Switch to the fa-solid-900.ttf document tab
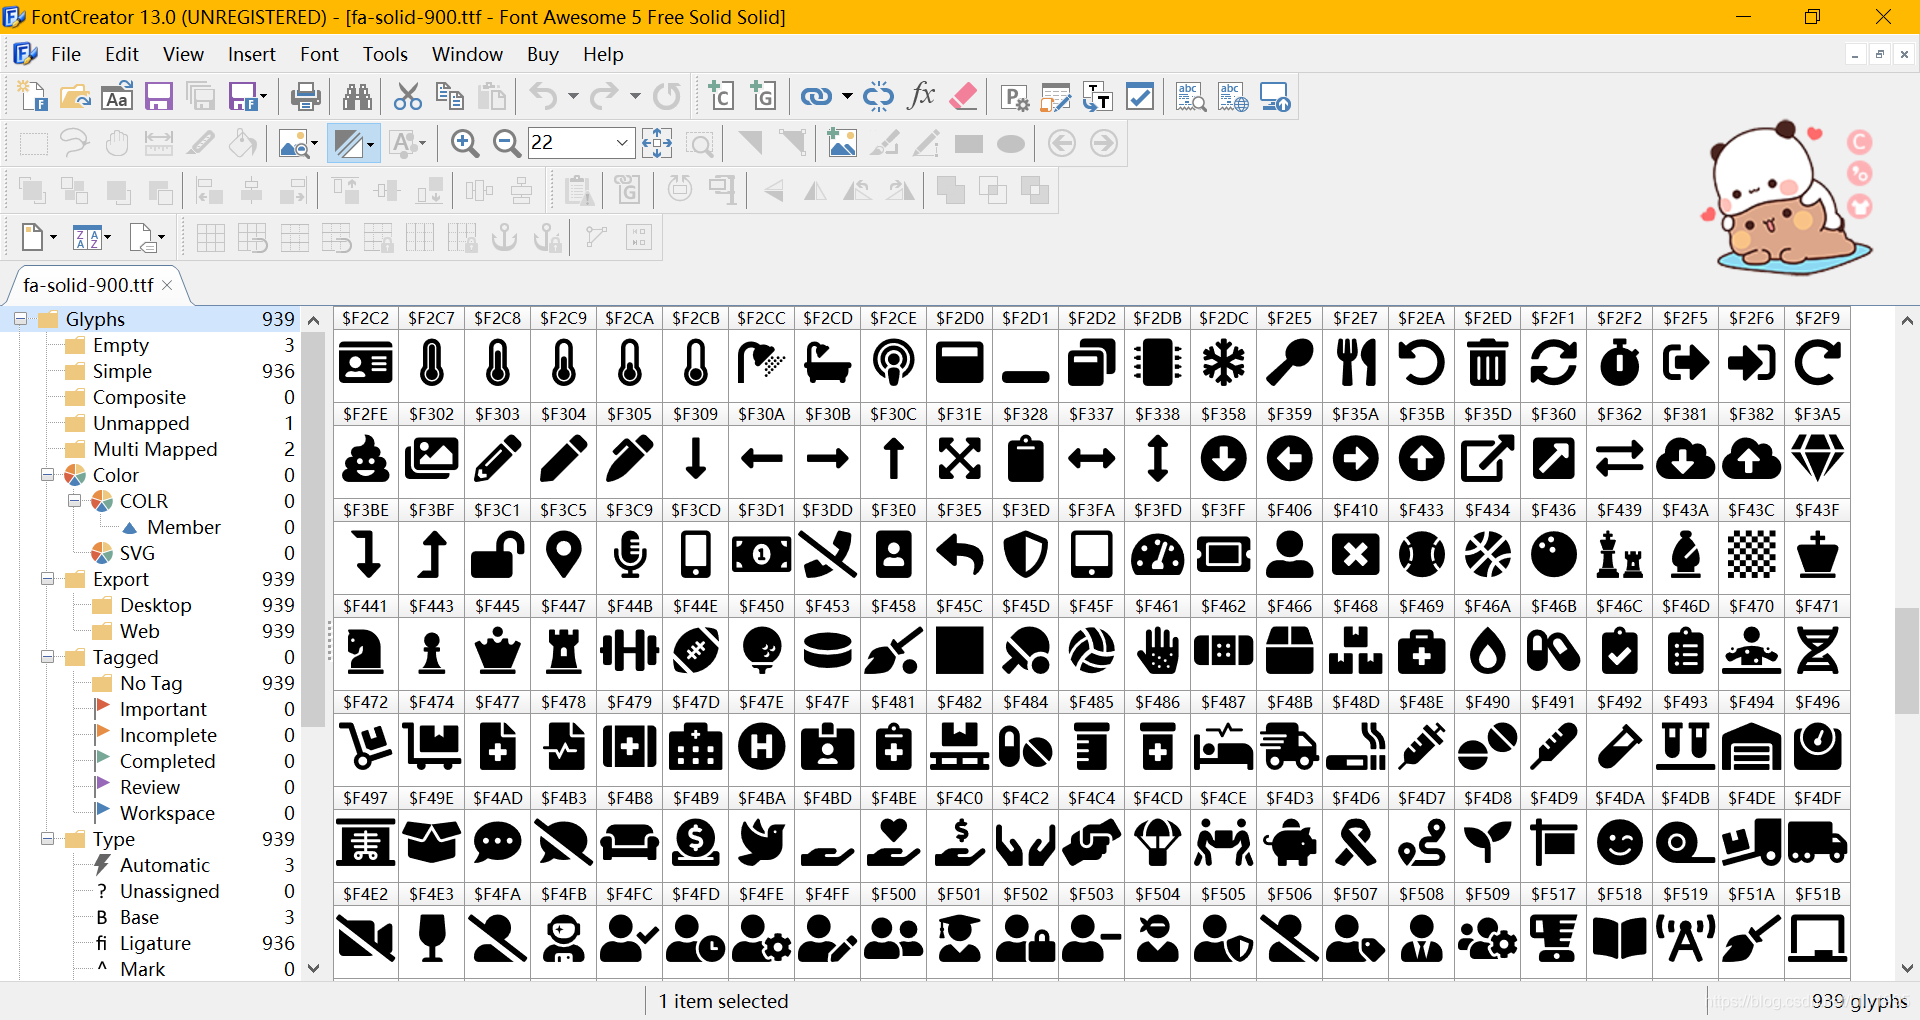1920x1020 pixels. pyautogui.click(x=88, y=285)
